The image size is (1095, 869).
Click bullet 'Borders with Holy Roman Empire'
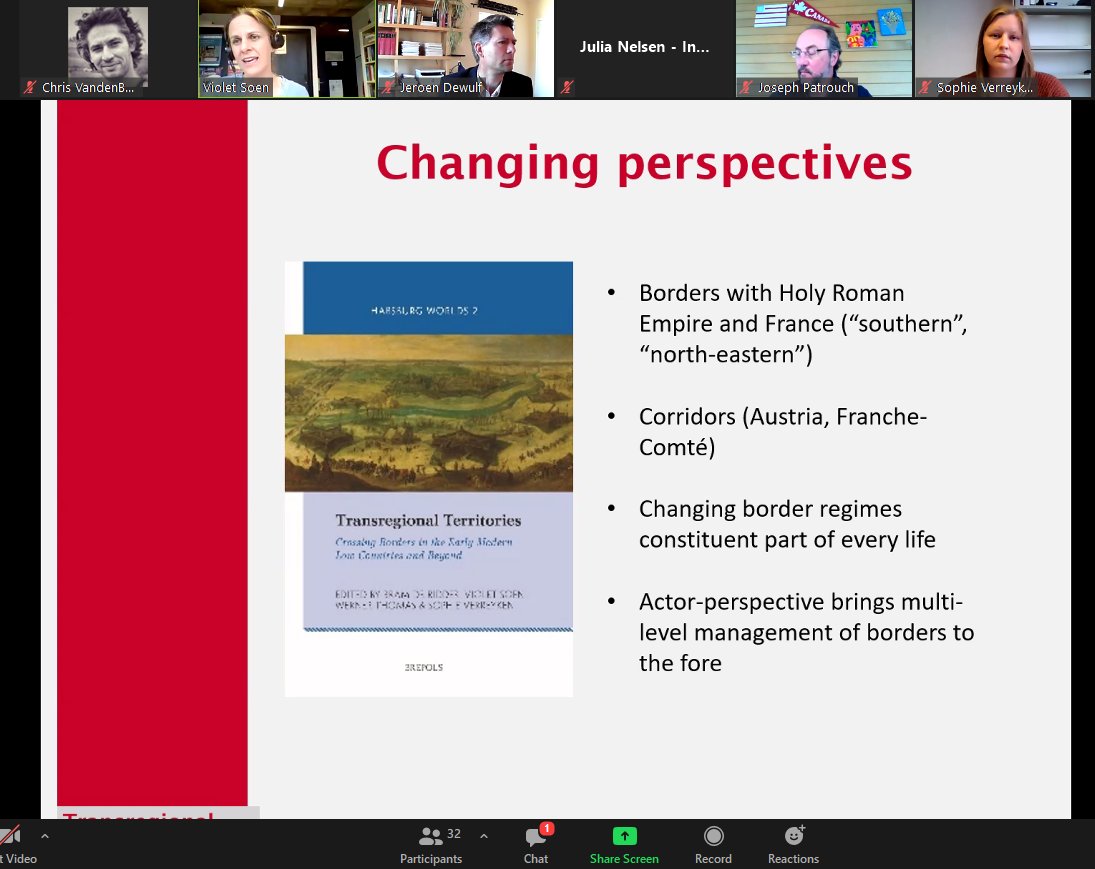click(802, 323)
